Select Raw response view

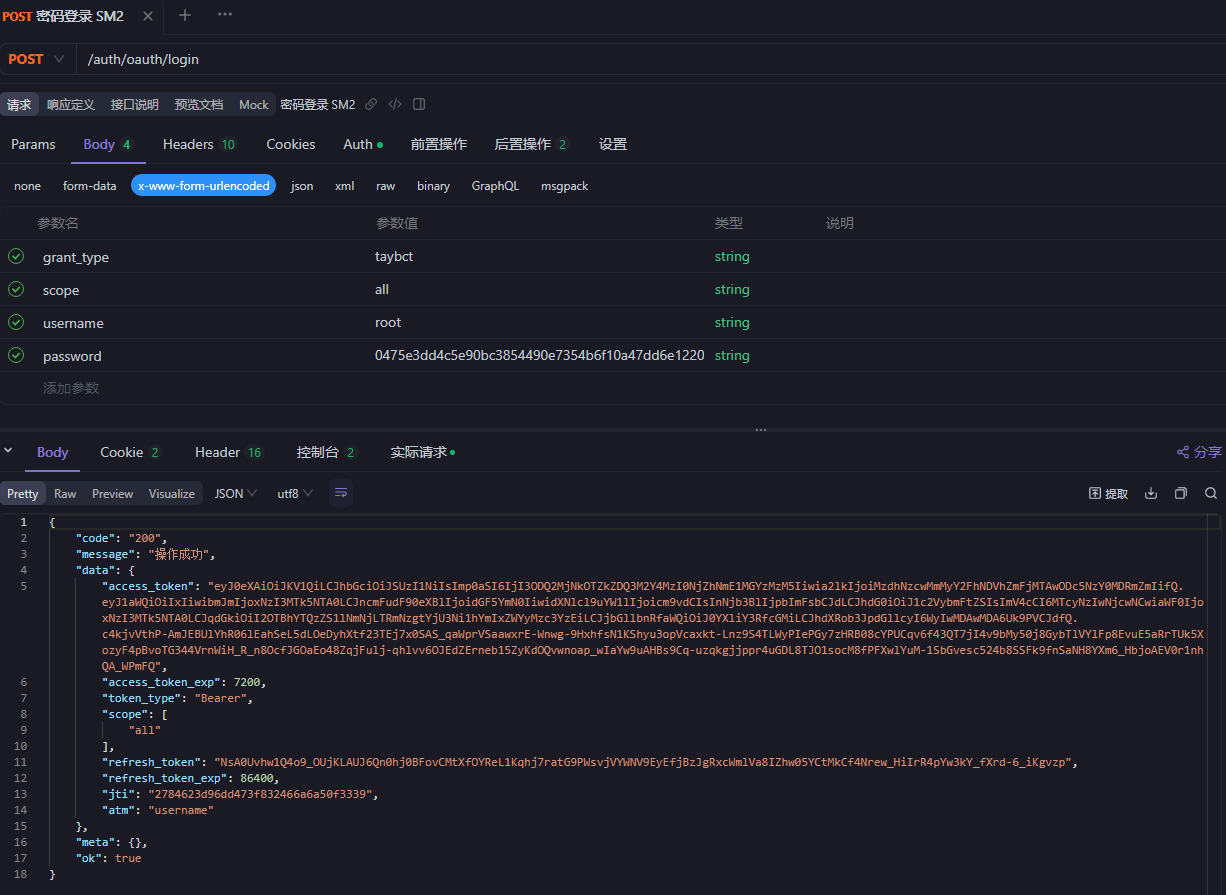[x=65, y=493]
